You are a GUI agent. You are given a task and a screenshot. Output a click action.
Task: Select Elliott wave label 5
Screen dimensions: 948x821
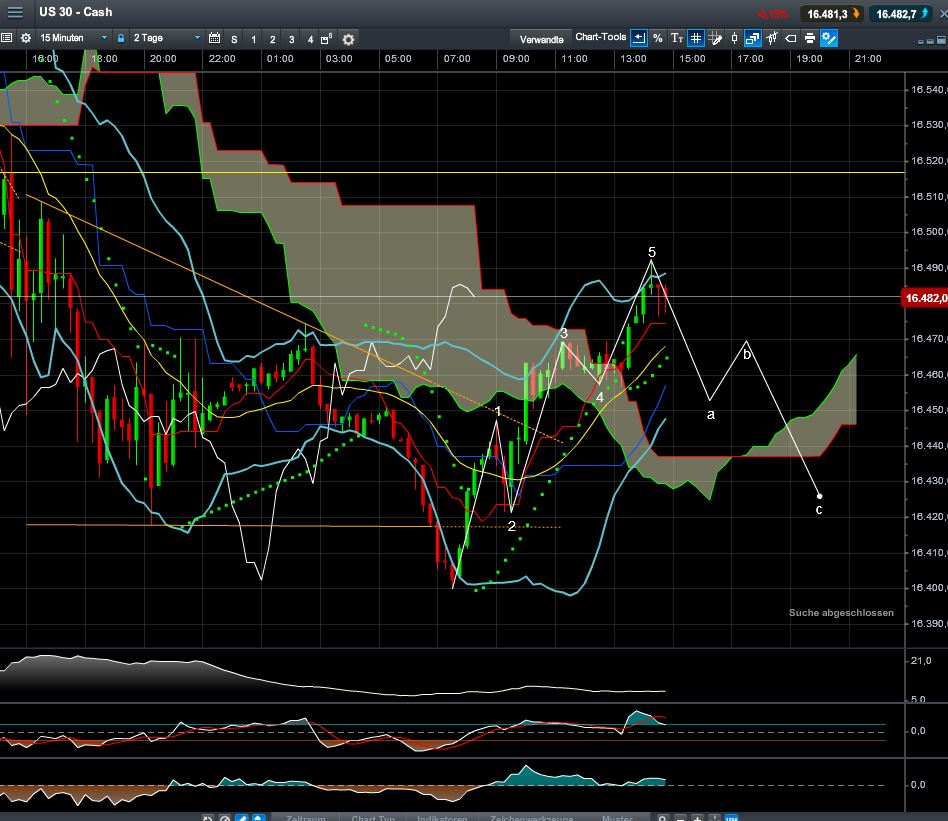[x=652, y=251]
